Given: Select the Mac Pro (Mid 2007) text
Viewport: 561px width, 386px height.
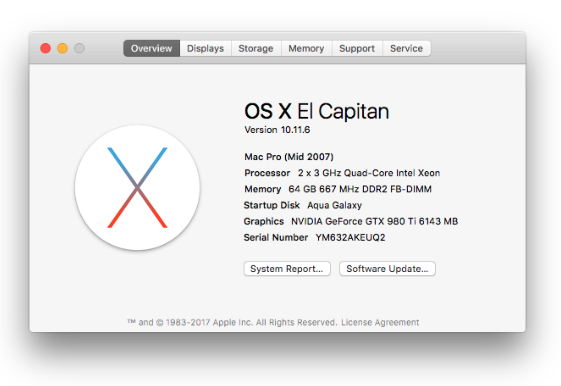Looking at the screenshot, I should point(289,157).
